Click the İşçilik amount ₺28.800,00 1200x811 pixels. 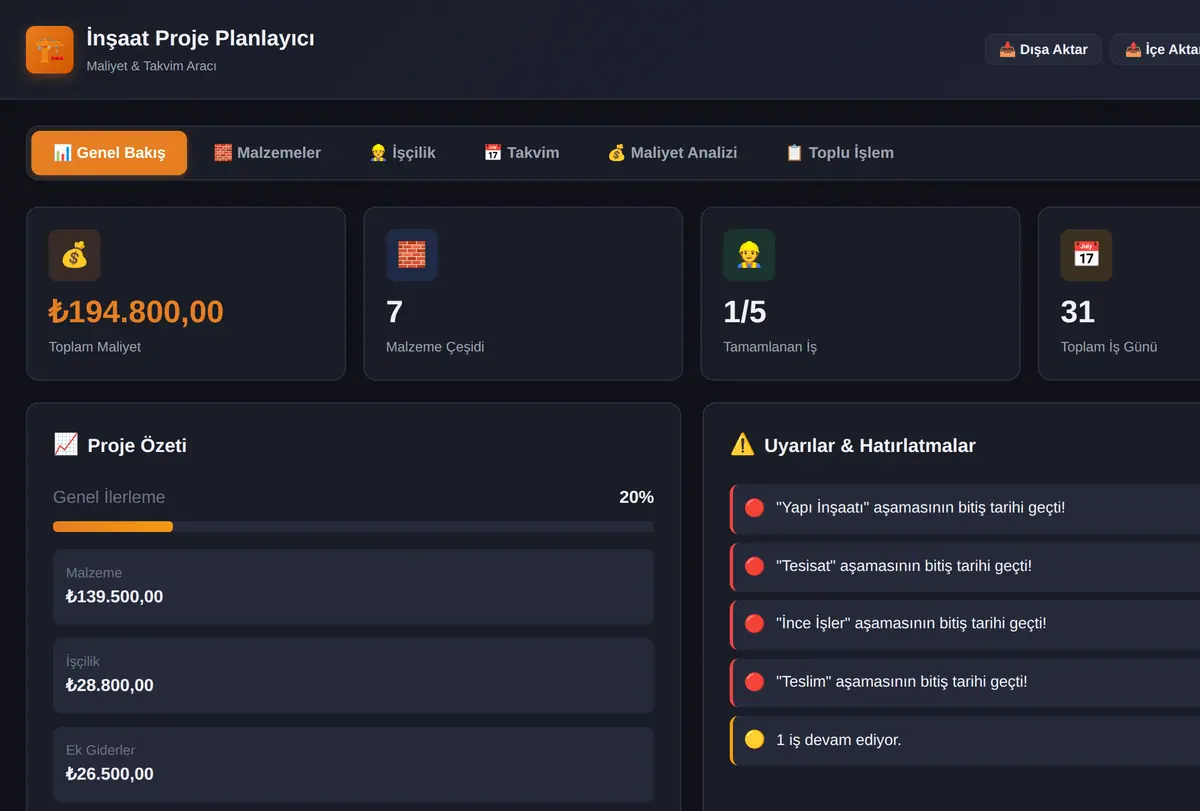110,685
